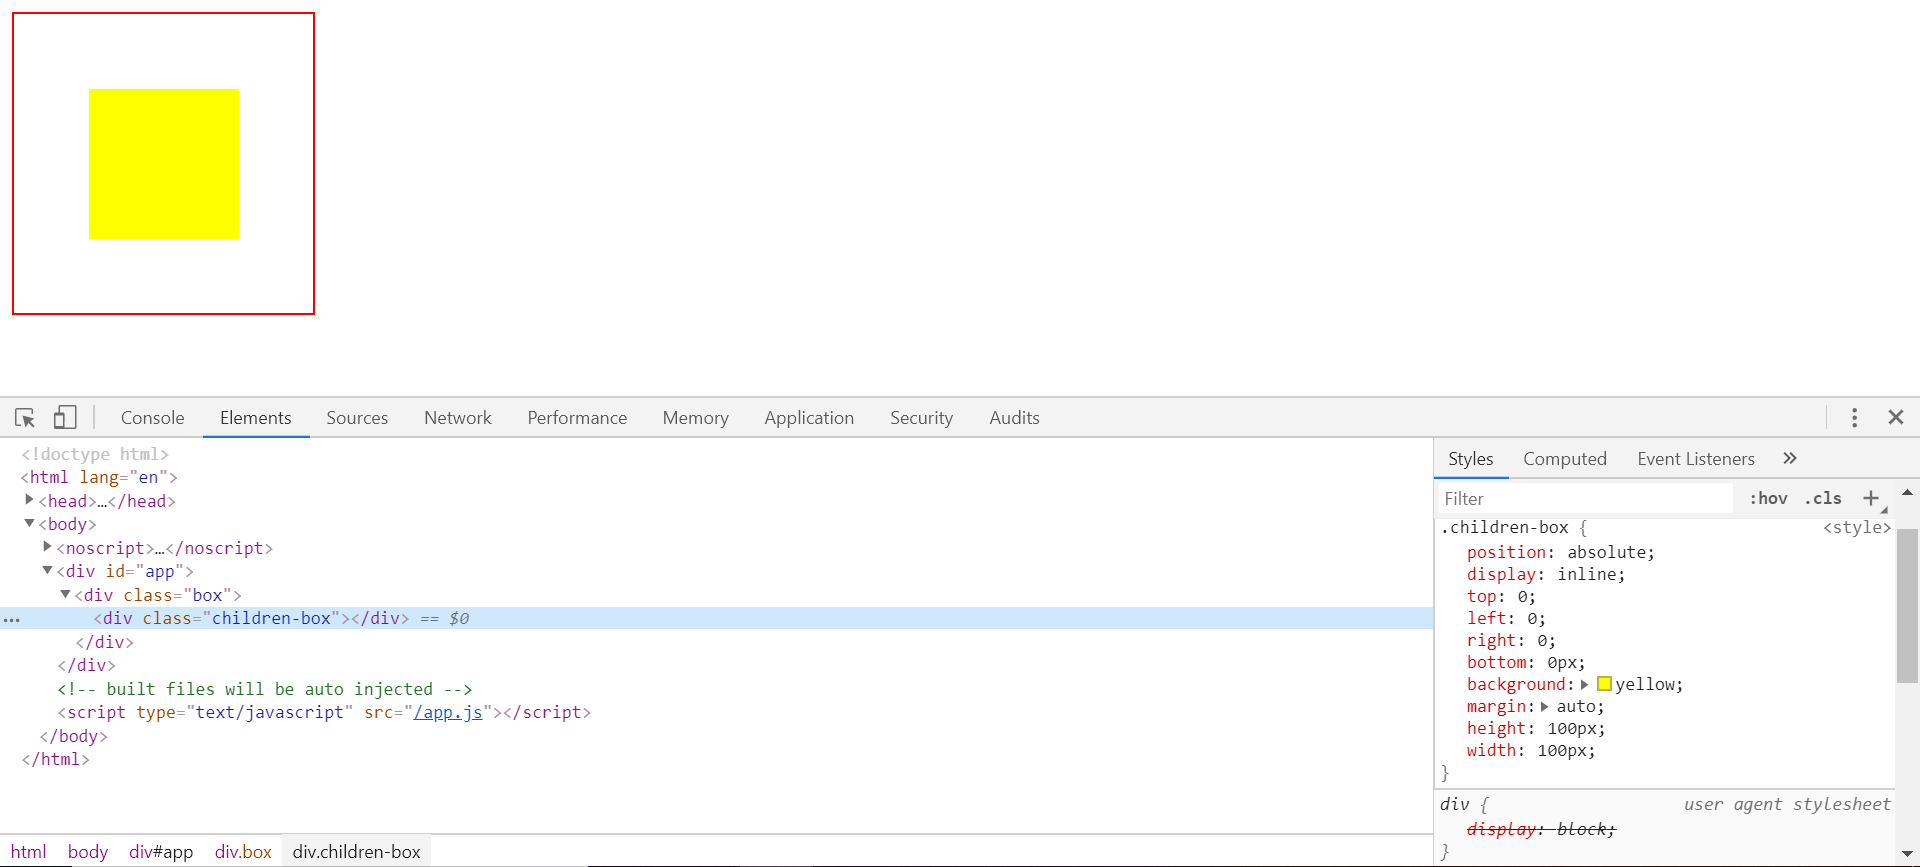Open the <style> source link for .children-box
This screenshot has height=867, width=1920.
[x=1857, y=527]
